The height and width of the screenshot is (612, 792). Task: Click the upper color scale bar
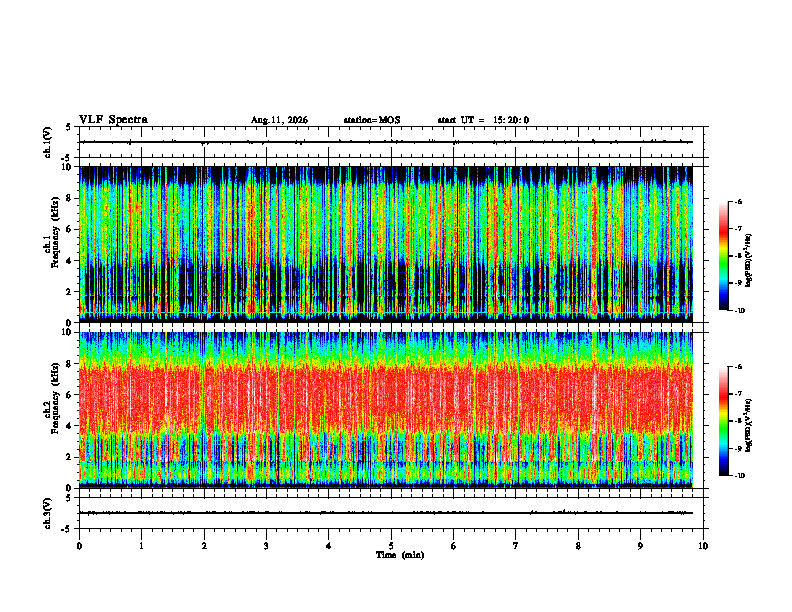coord(723,256)
